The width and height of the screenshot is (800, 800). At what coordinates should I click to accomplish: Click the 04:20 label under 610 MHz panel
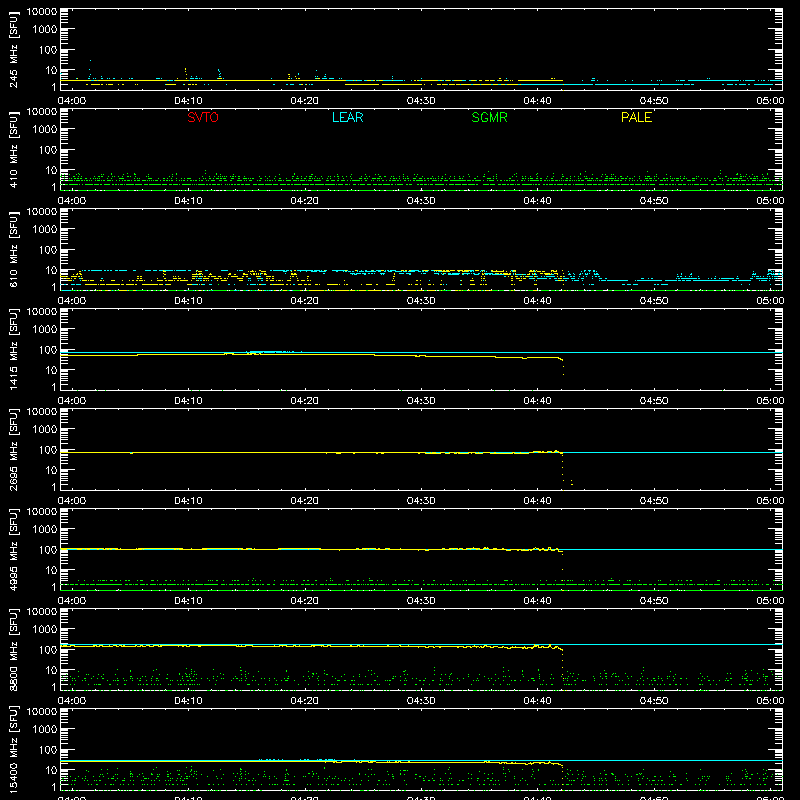pyautogui.click(x=305, y=301)
